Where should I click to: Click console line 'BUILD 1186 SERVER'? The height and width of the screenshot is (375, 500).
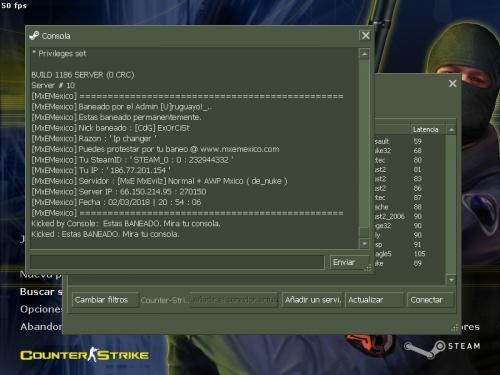pyautogui.click(x=83, y=75)
